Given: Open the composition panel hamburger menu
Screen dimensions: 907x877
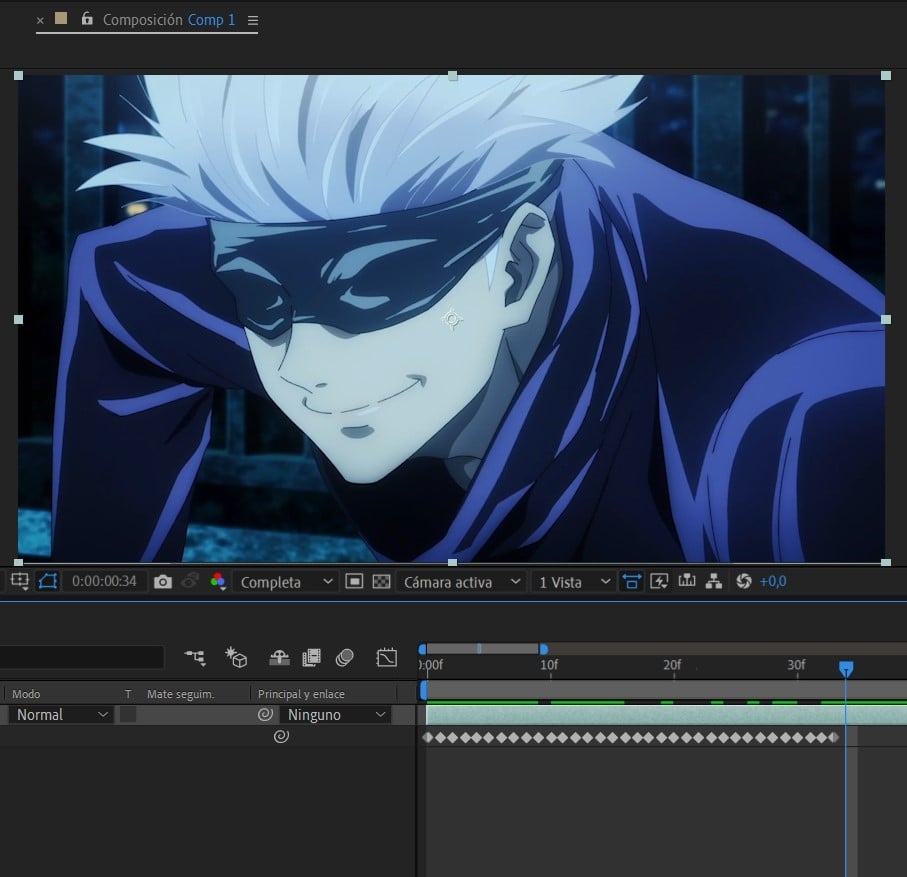Looking at the screenshot, I should 253,20.
